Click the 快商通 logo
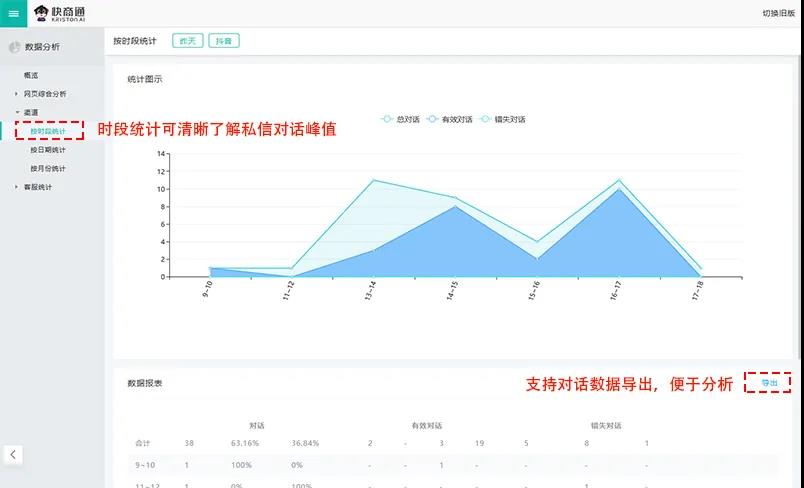Image resolution: width=804 pixels, height=488 pixels. coord(61,13)
